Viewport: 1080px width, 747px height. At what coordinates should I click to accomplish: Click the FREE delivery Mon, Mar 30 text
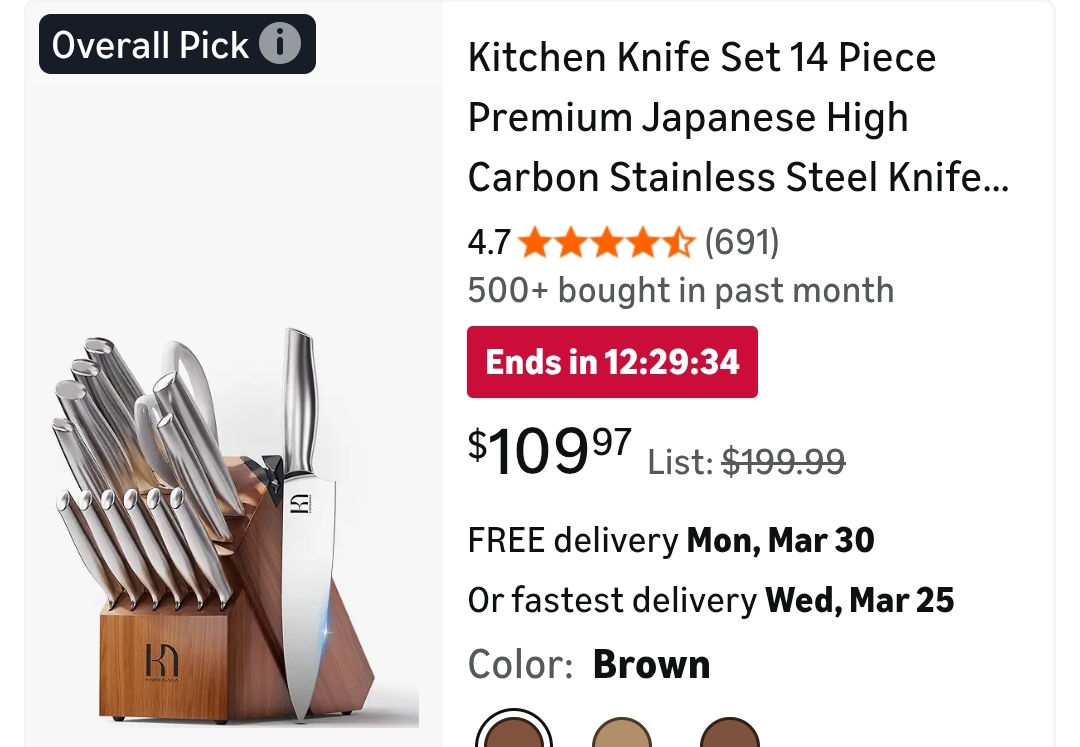(671, 541)
